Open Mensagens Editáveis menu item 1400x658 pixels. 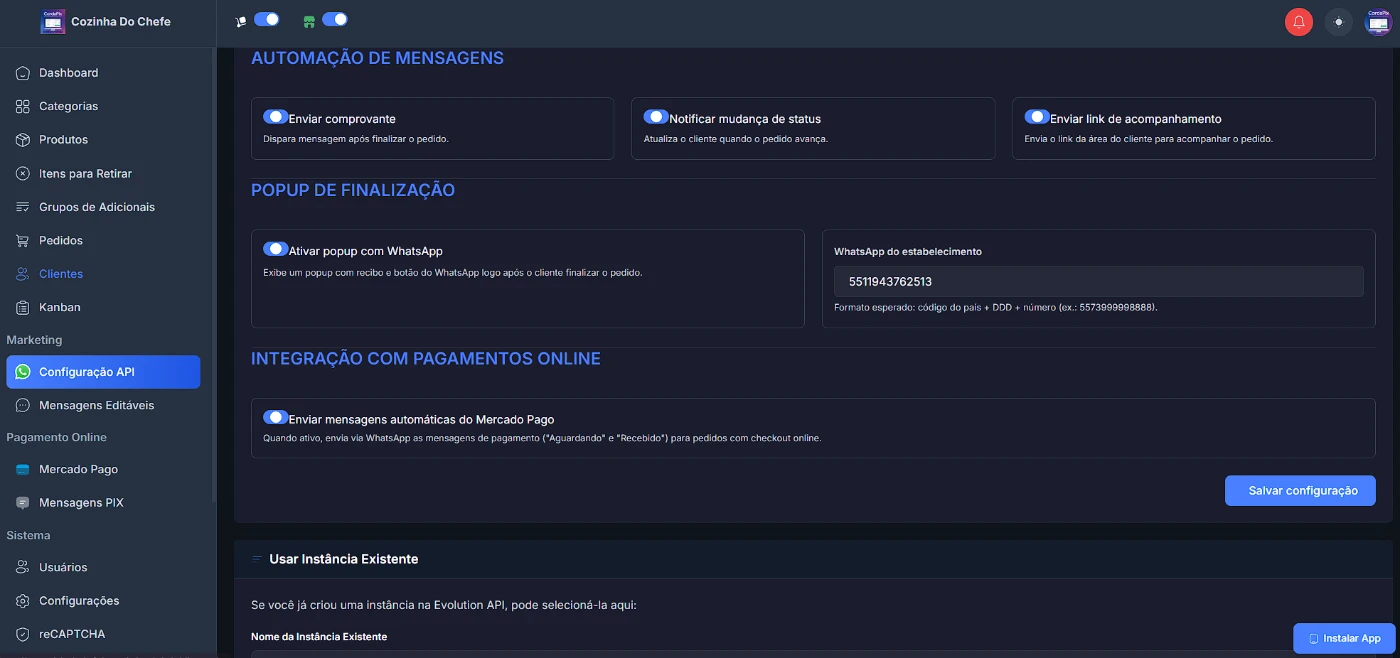pos(96,406)
